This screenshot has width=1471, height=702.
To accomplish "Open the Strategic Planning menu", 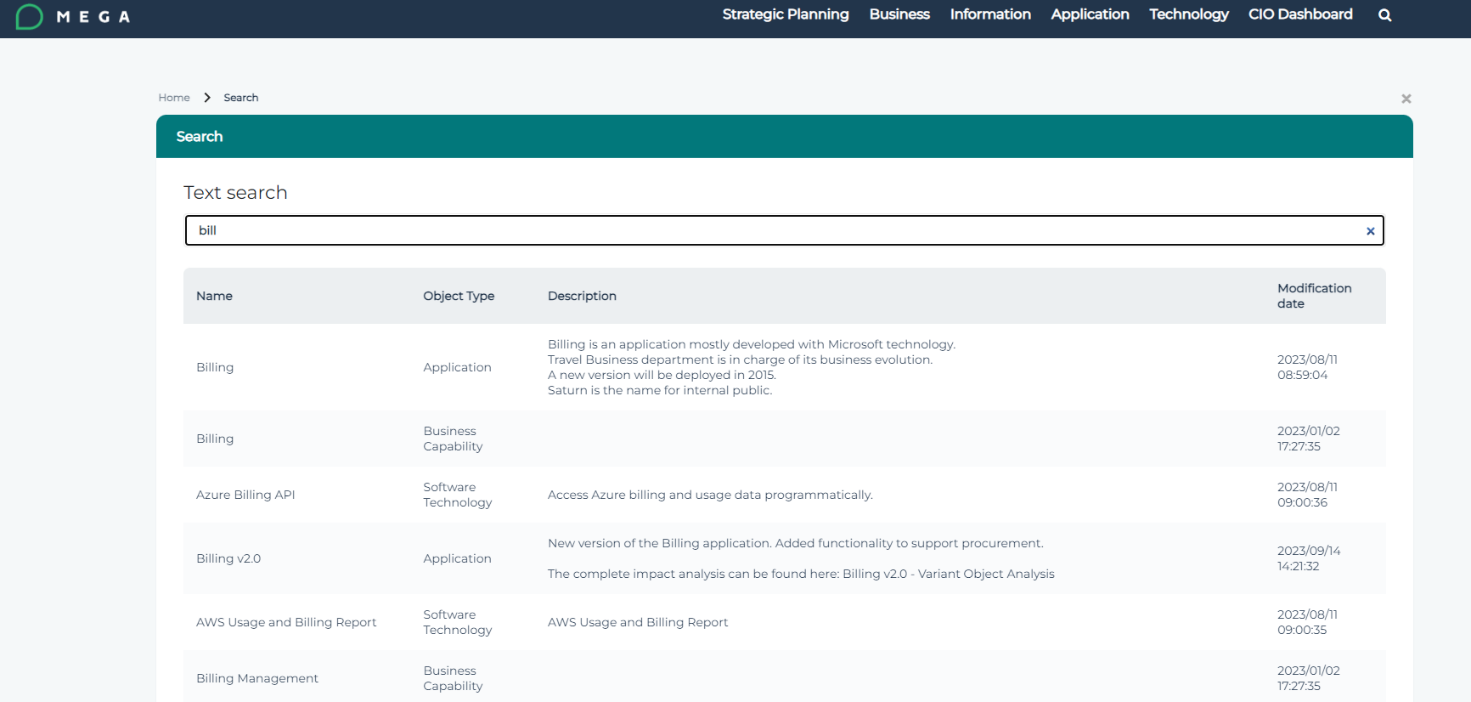I will tap(785, 14).
